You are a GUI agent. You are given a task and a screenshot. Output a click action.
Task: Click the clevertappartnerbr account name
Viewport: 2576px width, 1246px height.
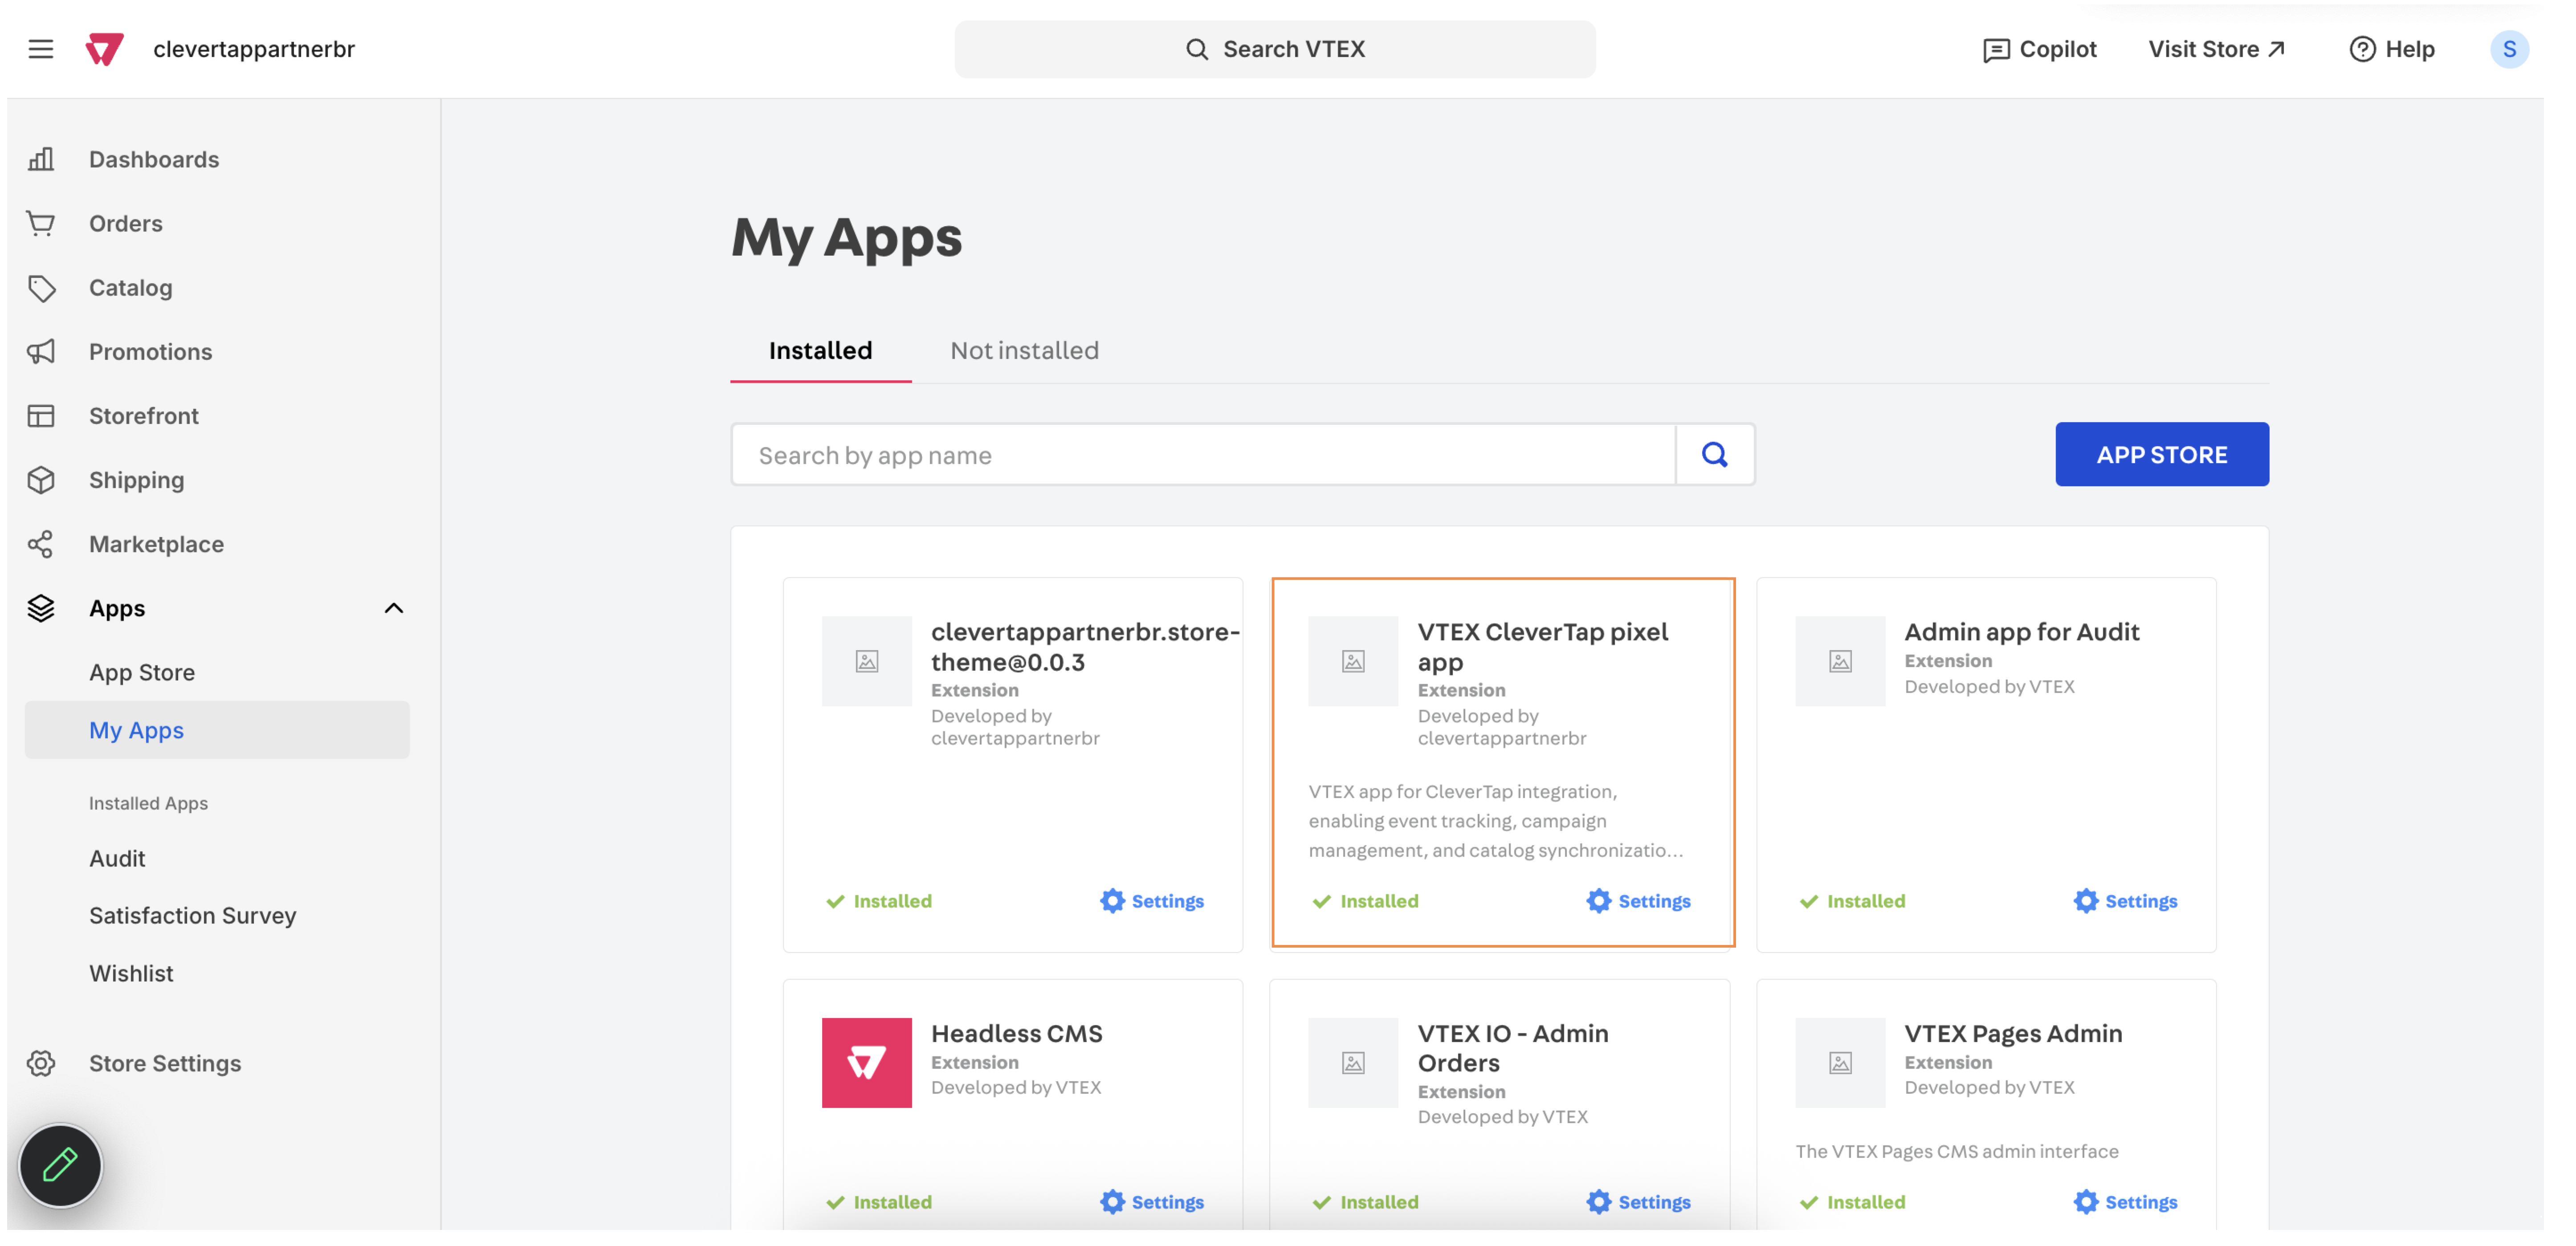[254, 49]
